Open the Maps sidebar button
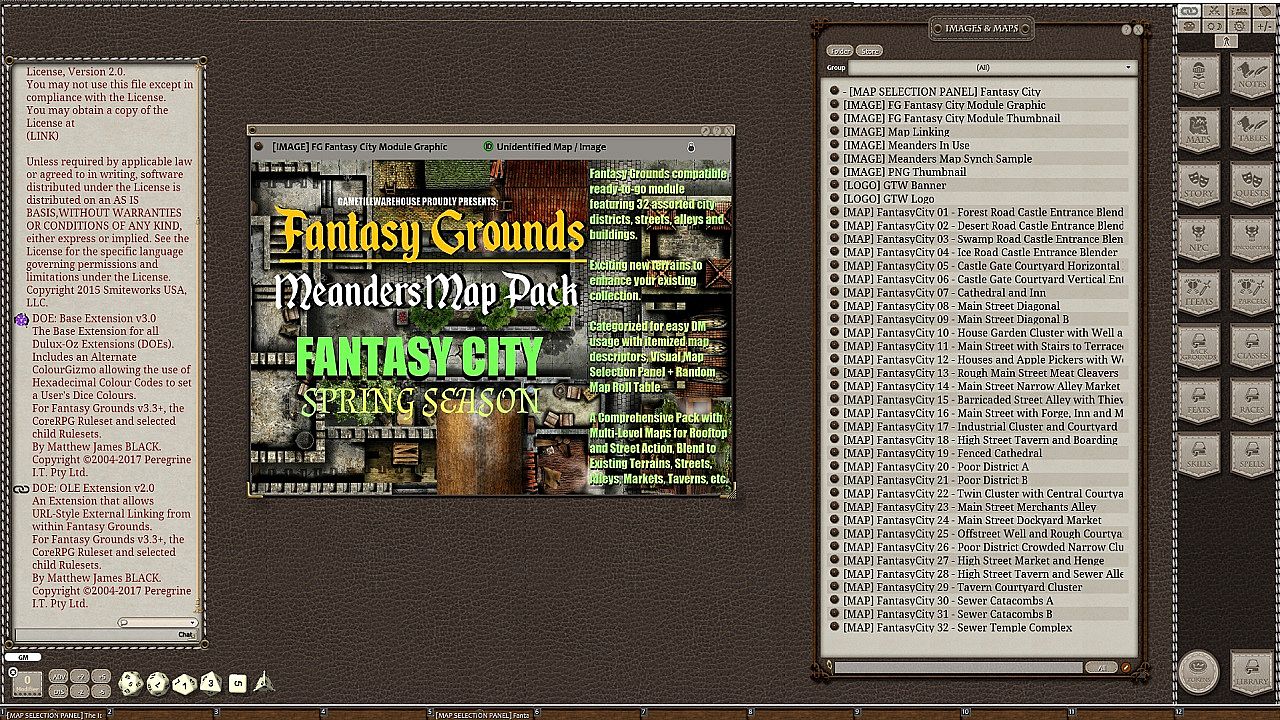 tap(1198, 131)
